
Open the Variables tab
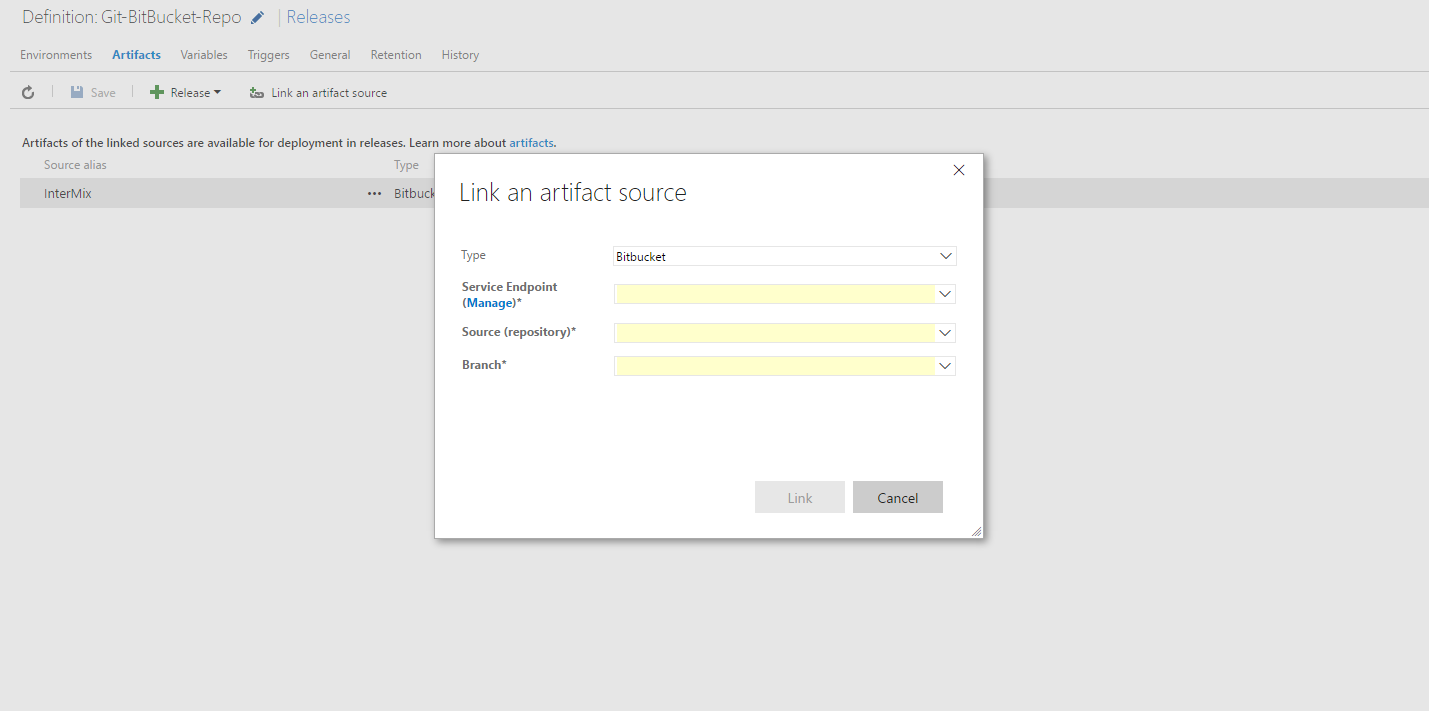tap(204, 55)
